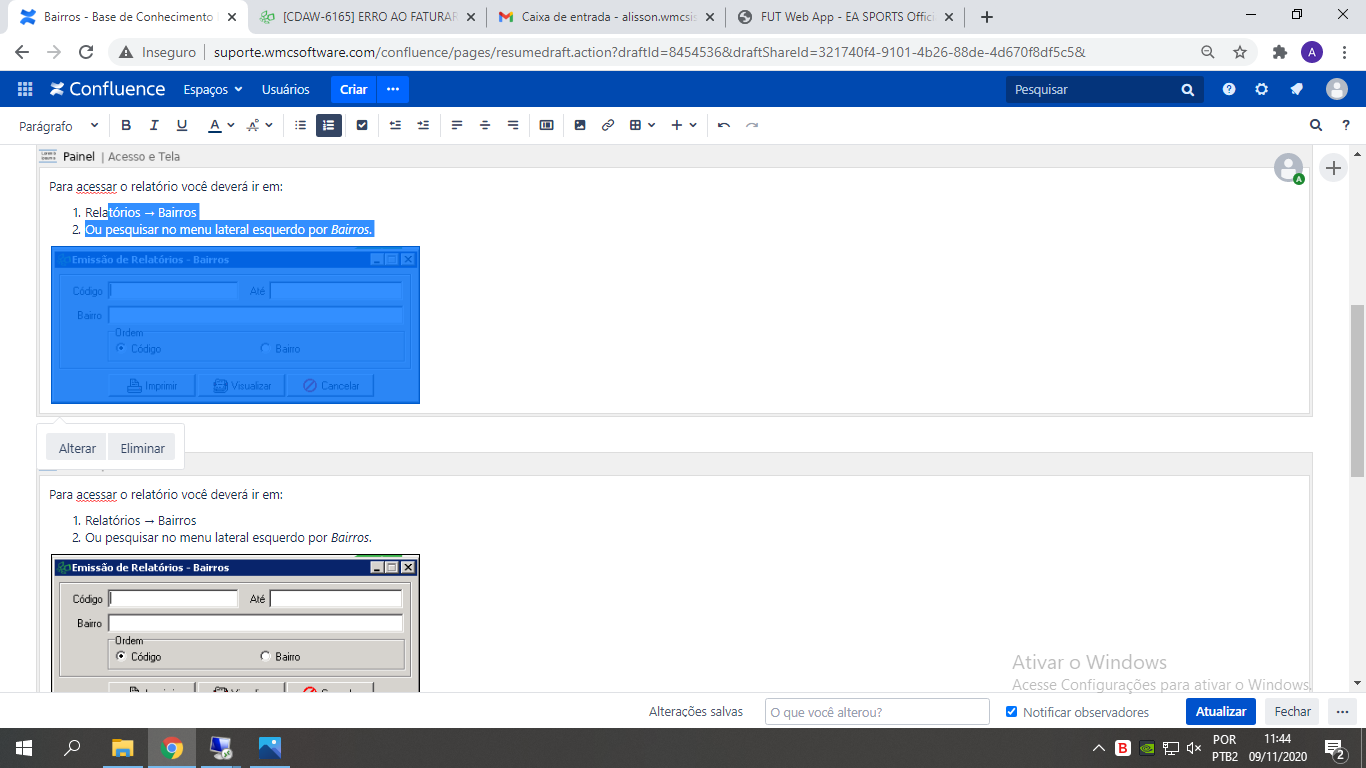Insert a task list checkbox
Viewport: 1366px width, 768px height.
362,125
